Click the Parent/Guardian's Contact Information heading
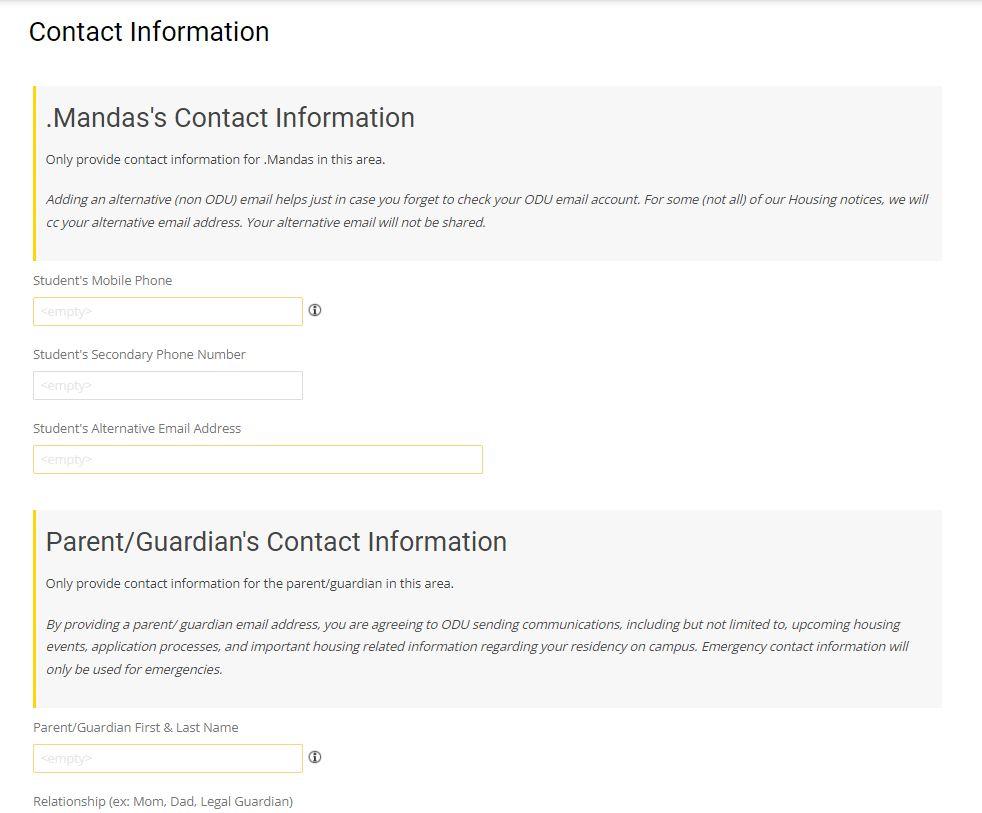The height and width of the screenshot is (813, 982). point(277,541)
